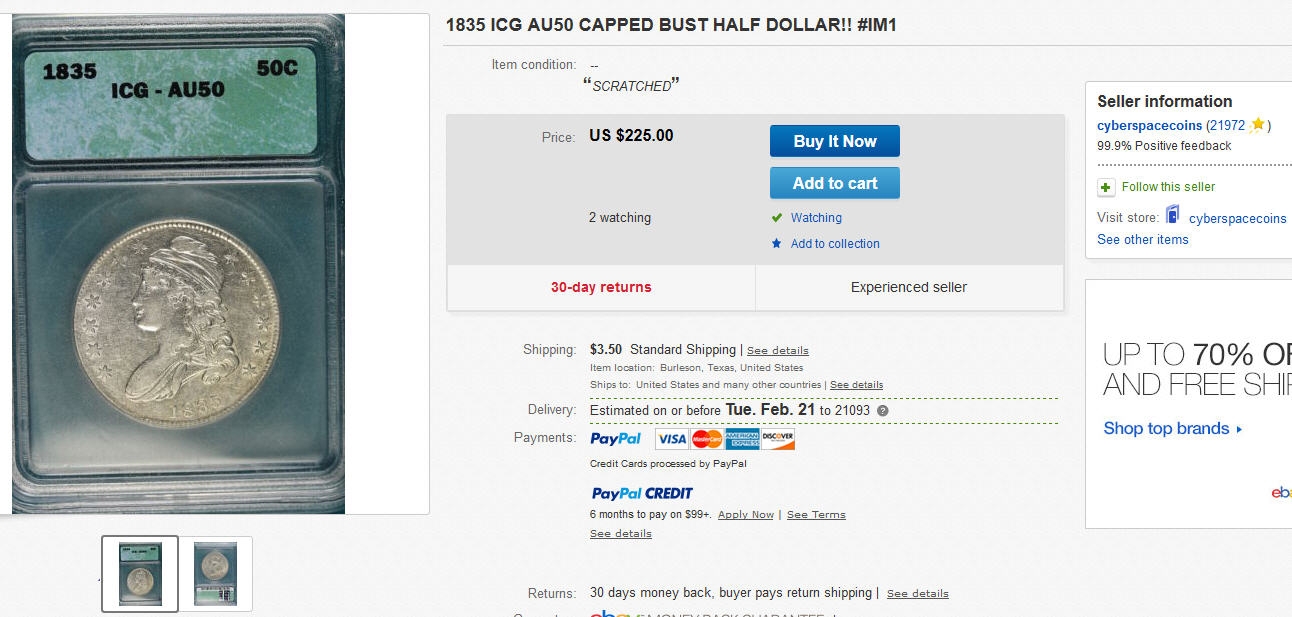Image resolution: width=1292 pixels, height=617 pixels.
Task: Click the cyberspacecoins store icon
Action: pyautogui.click(x=1173, y=216)
